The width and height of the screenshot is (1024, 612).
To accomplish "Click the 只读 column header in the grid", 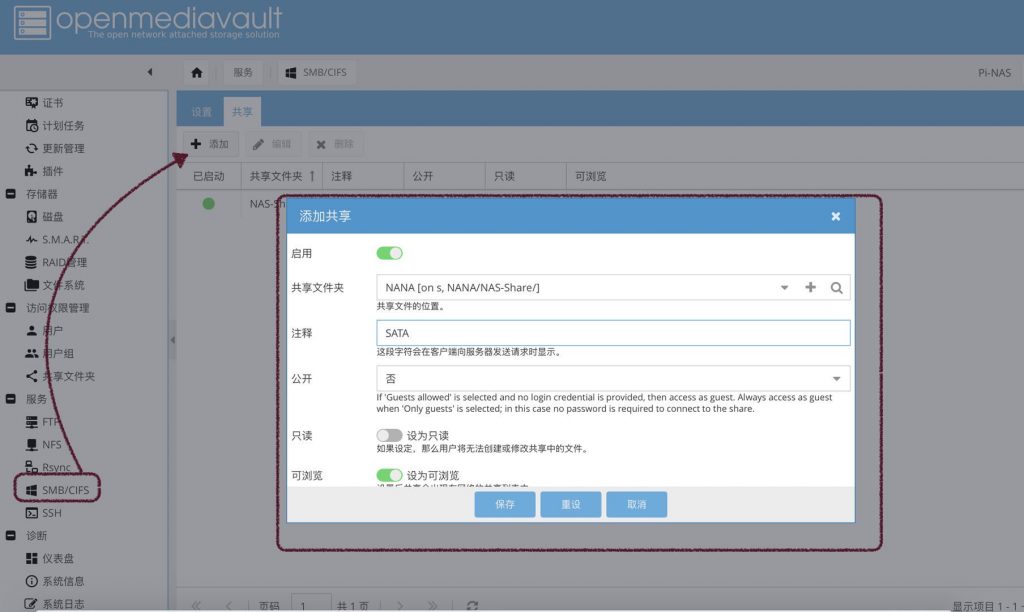I will tap(526, 176).
